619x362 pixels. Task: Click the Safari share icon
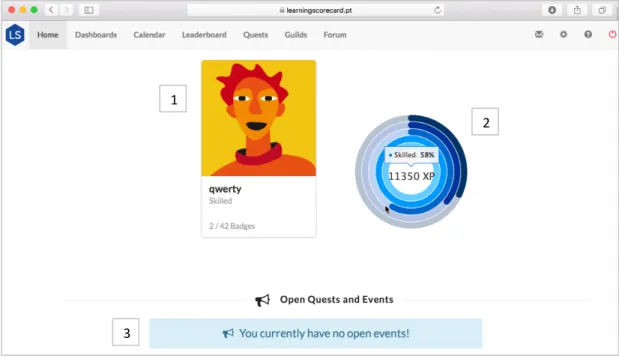(577, 10)
